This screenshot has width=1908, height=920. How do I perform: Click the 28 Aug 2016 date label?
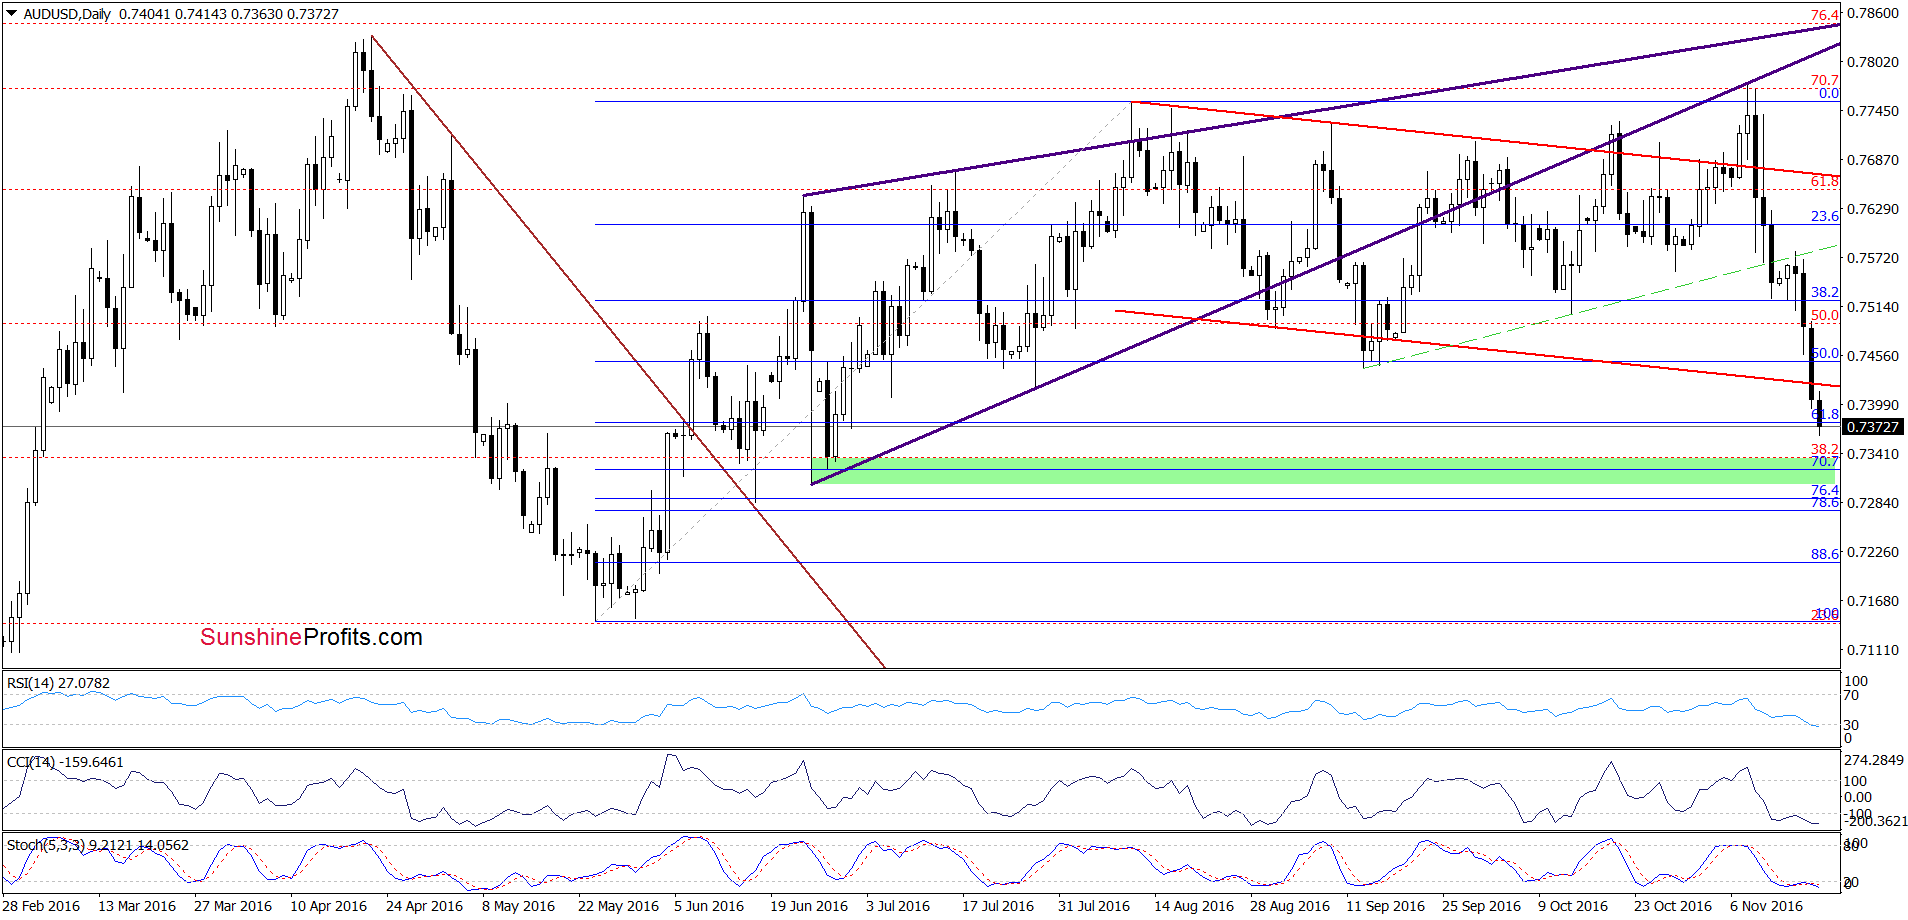pos(1290,906)
